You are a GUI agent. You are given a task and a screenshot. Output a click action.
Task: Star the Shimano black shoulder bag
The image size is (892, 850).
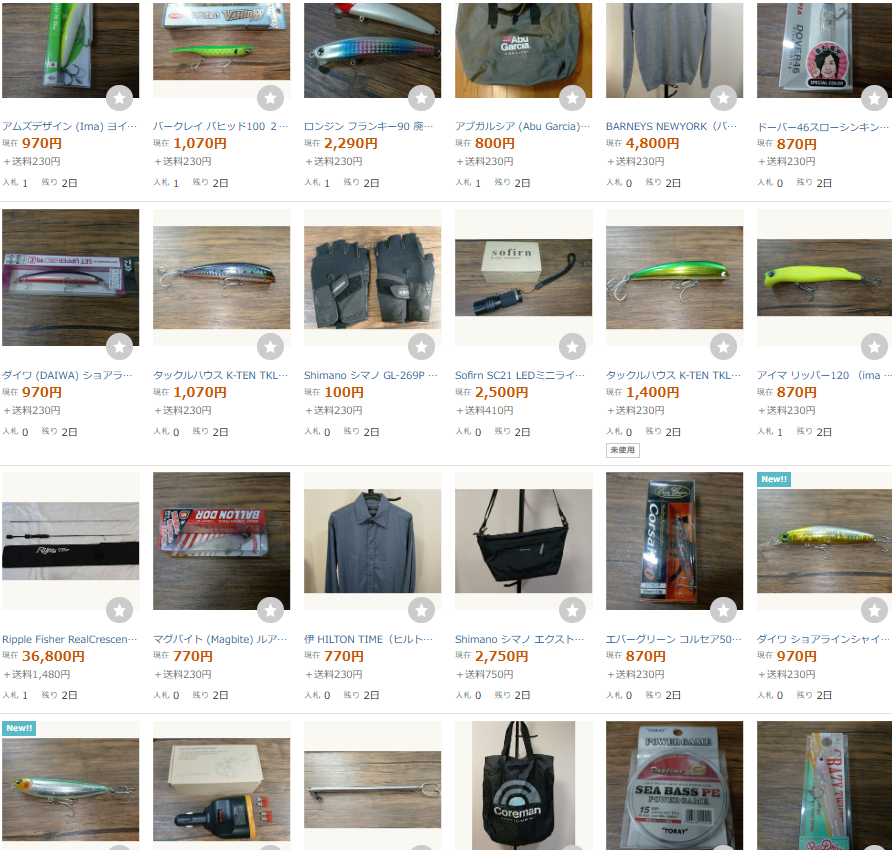click(572, 610)
